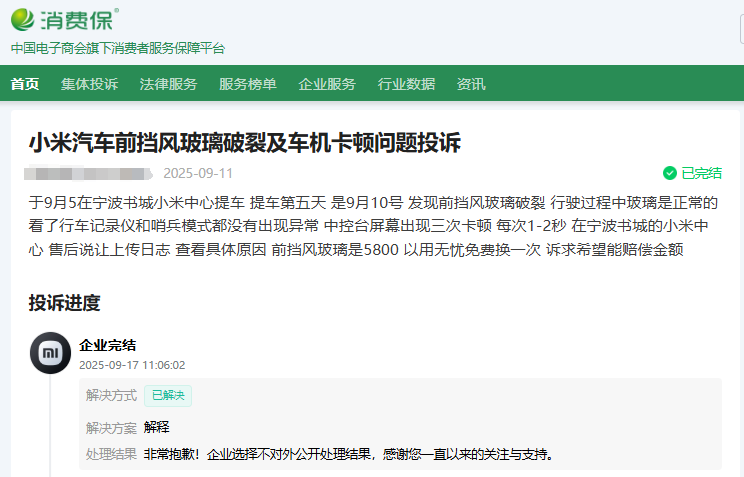Open the 首页 nav tab

point(25,84)
